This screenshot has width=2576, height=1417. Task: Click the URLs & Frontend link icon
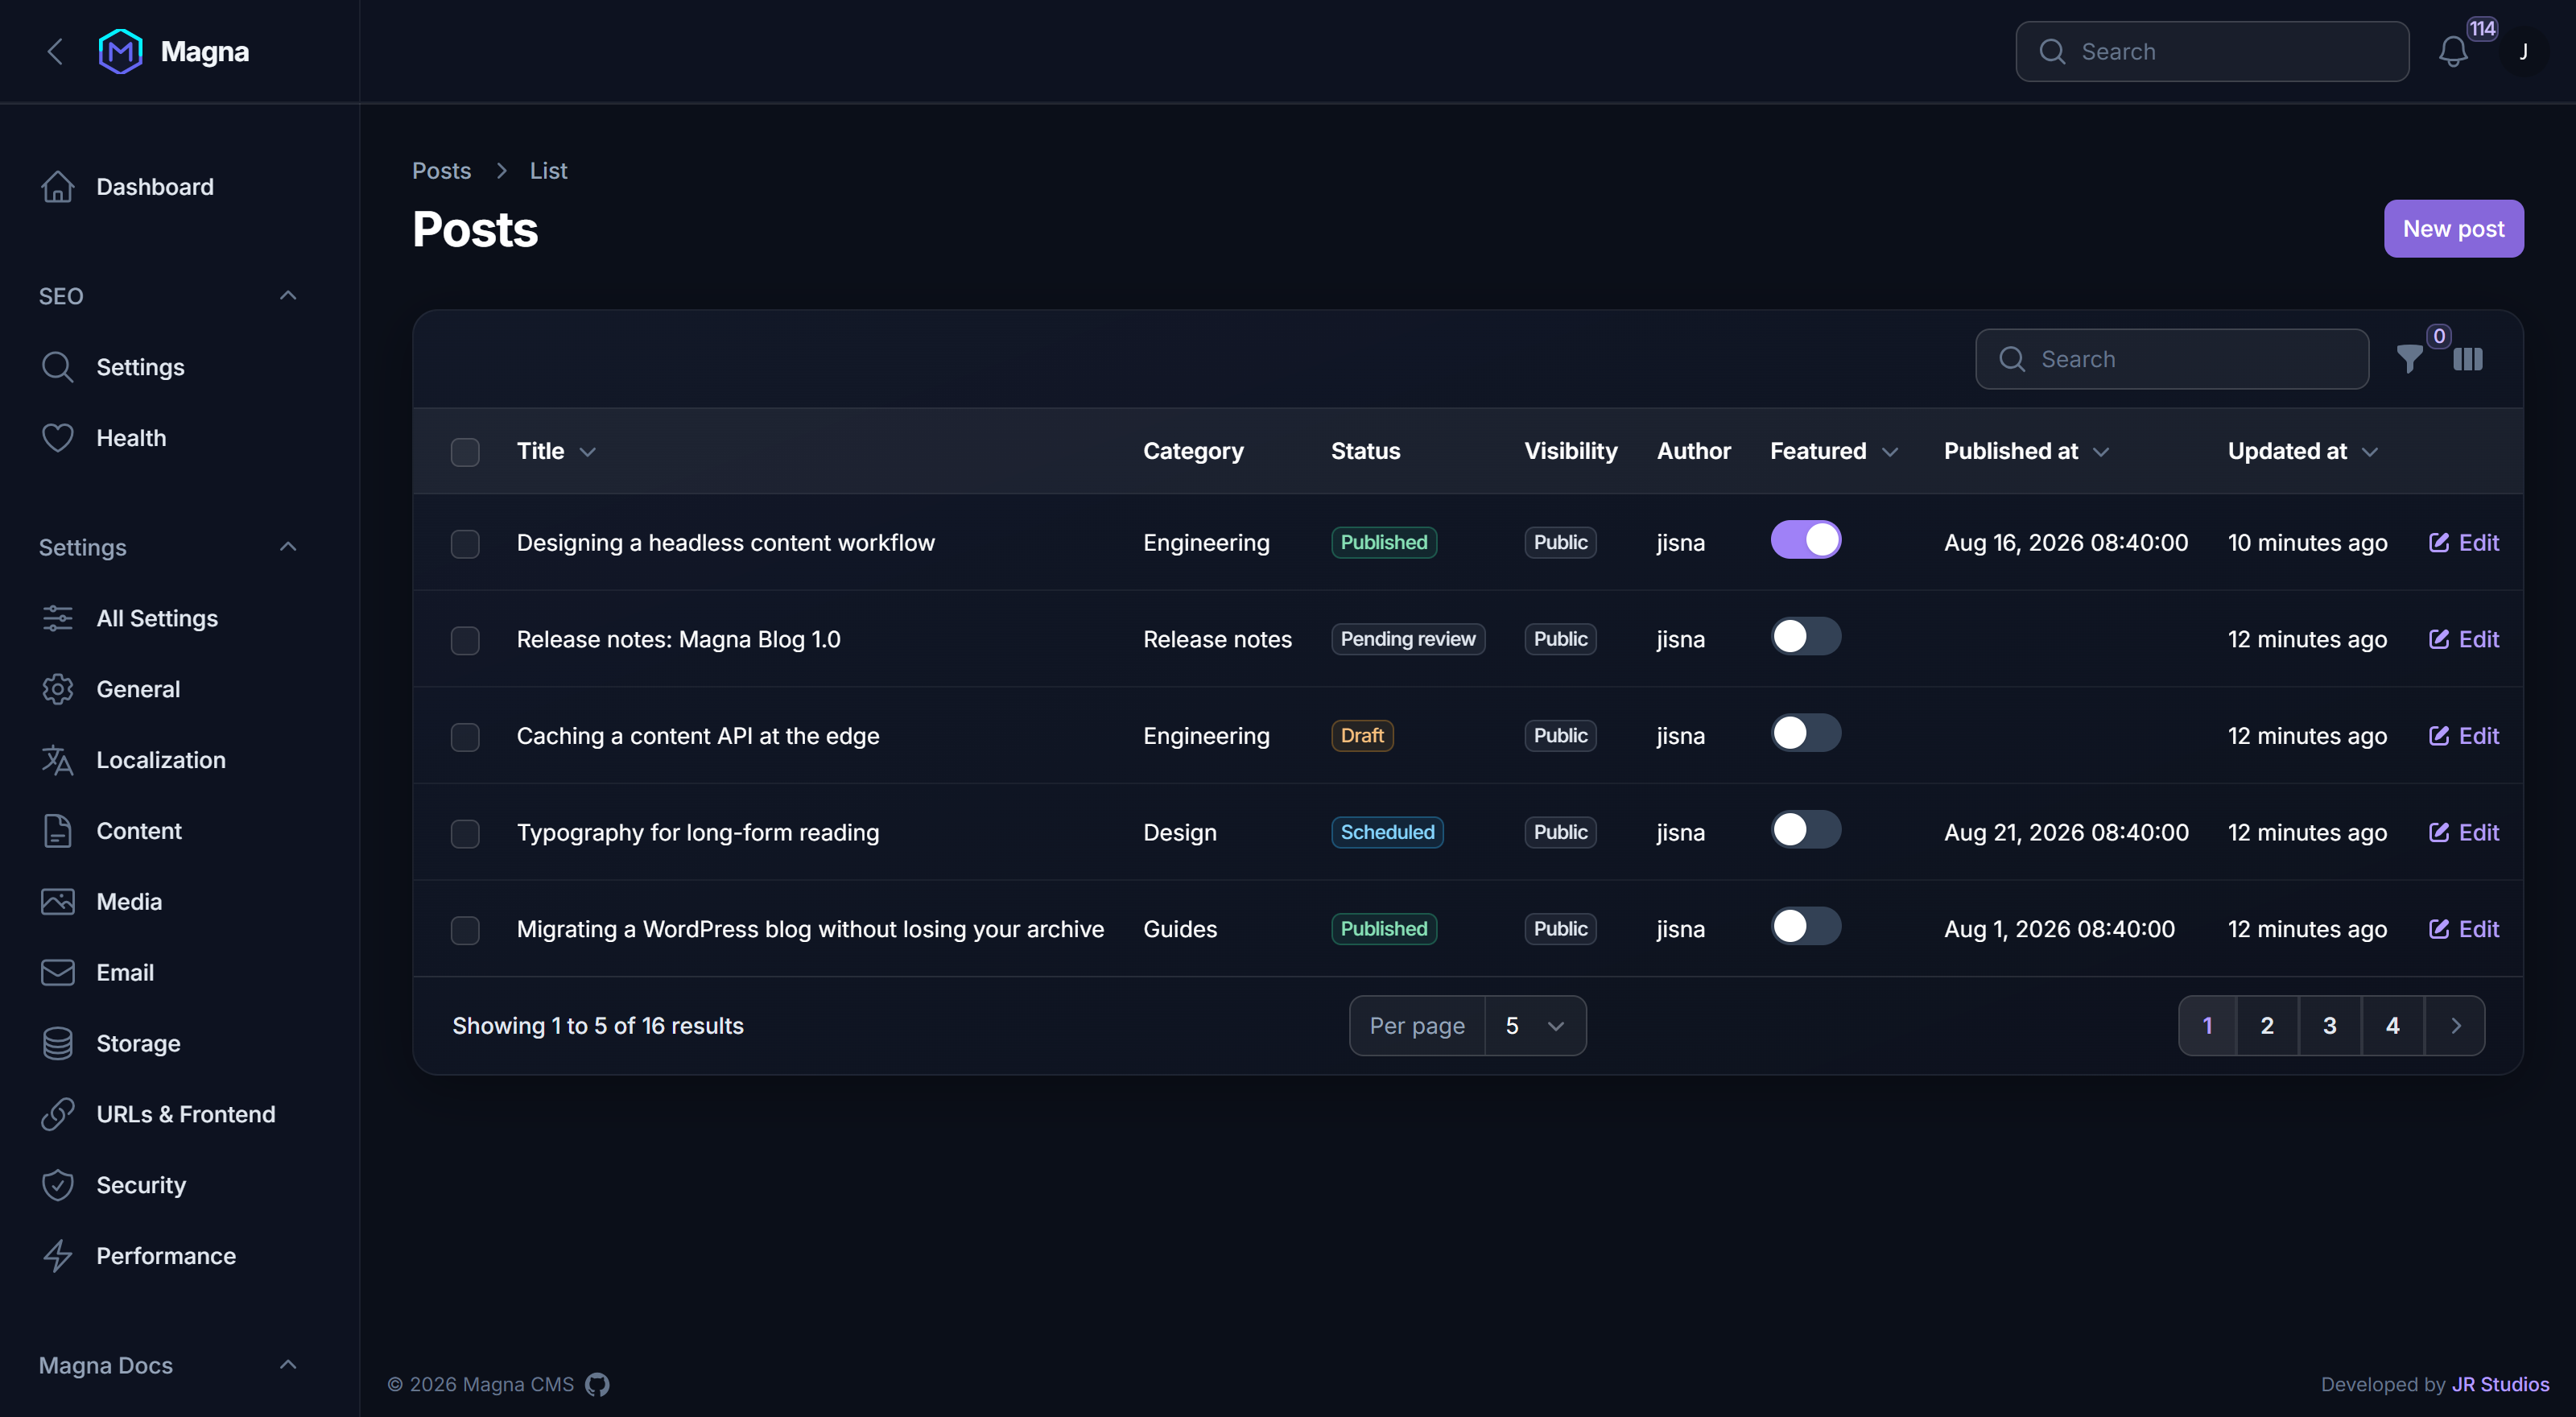[x=58, y=1114]
